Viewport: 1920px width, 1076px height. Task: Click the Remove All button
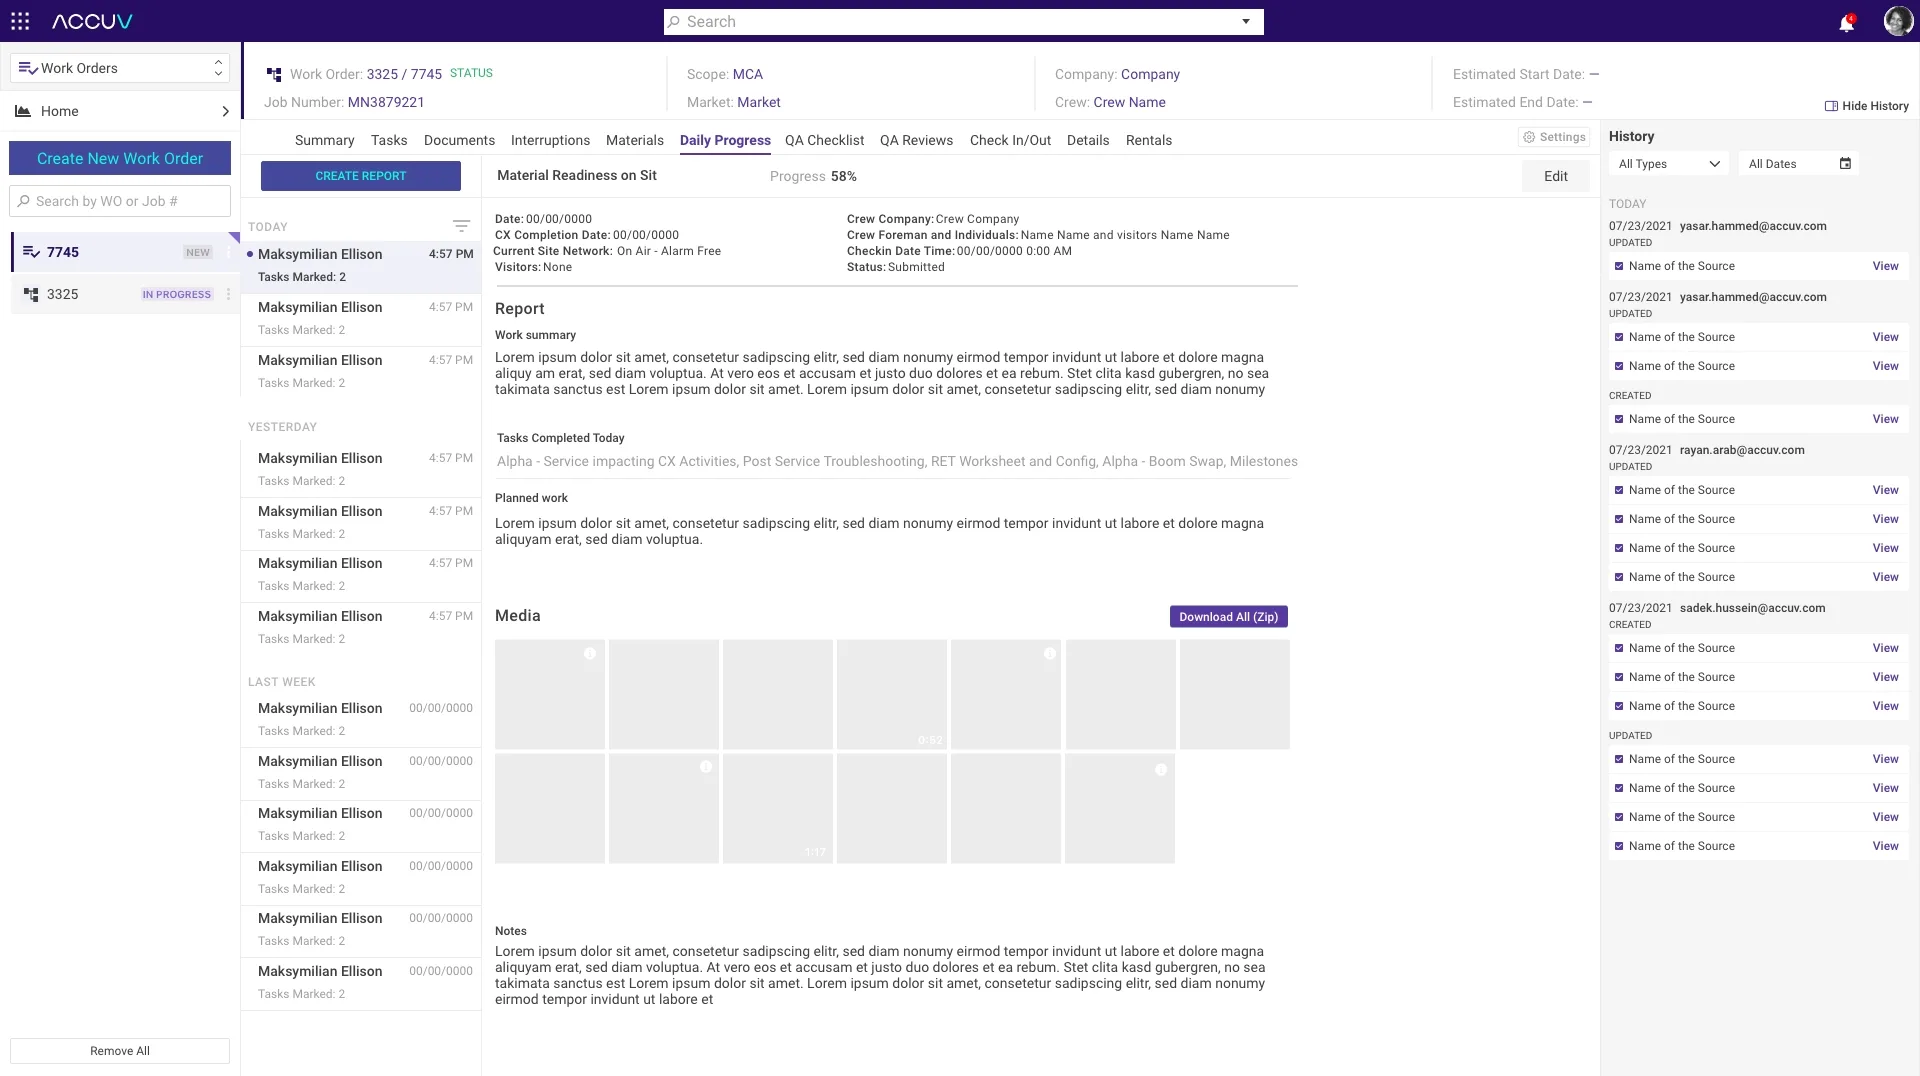tap(120, 1051)
